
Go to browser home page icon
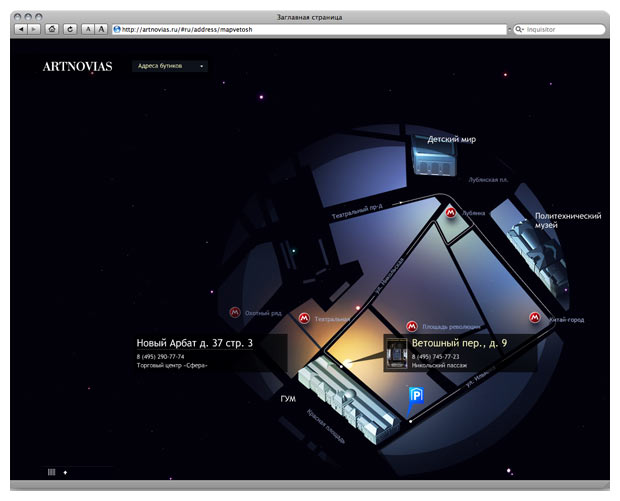click(52, 30)
